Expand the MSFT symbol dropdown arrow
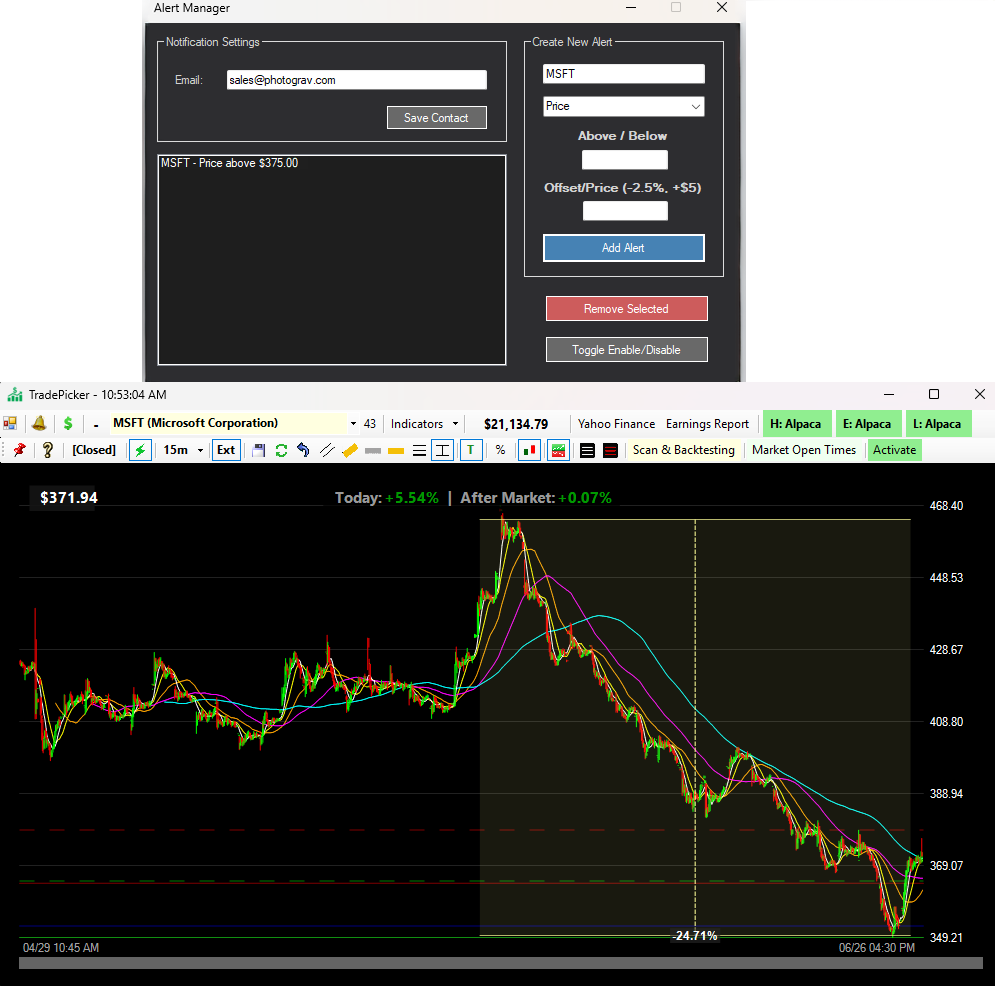This screenshot has height=986, width=995. click(353, 424)
